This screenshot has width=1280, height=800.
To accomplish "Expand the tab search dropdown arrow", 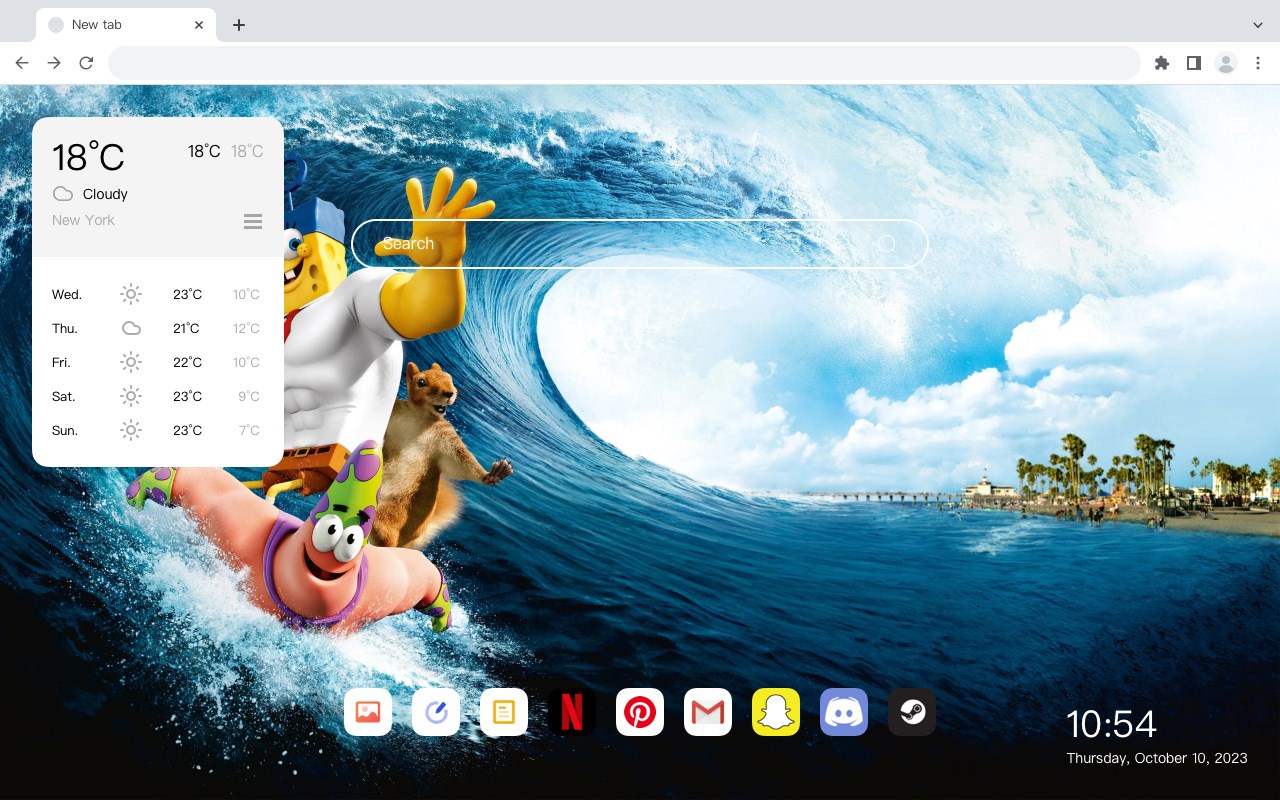I will pyautogui.click(x=1258, y=25).
